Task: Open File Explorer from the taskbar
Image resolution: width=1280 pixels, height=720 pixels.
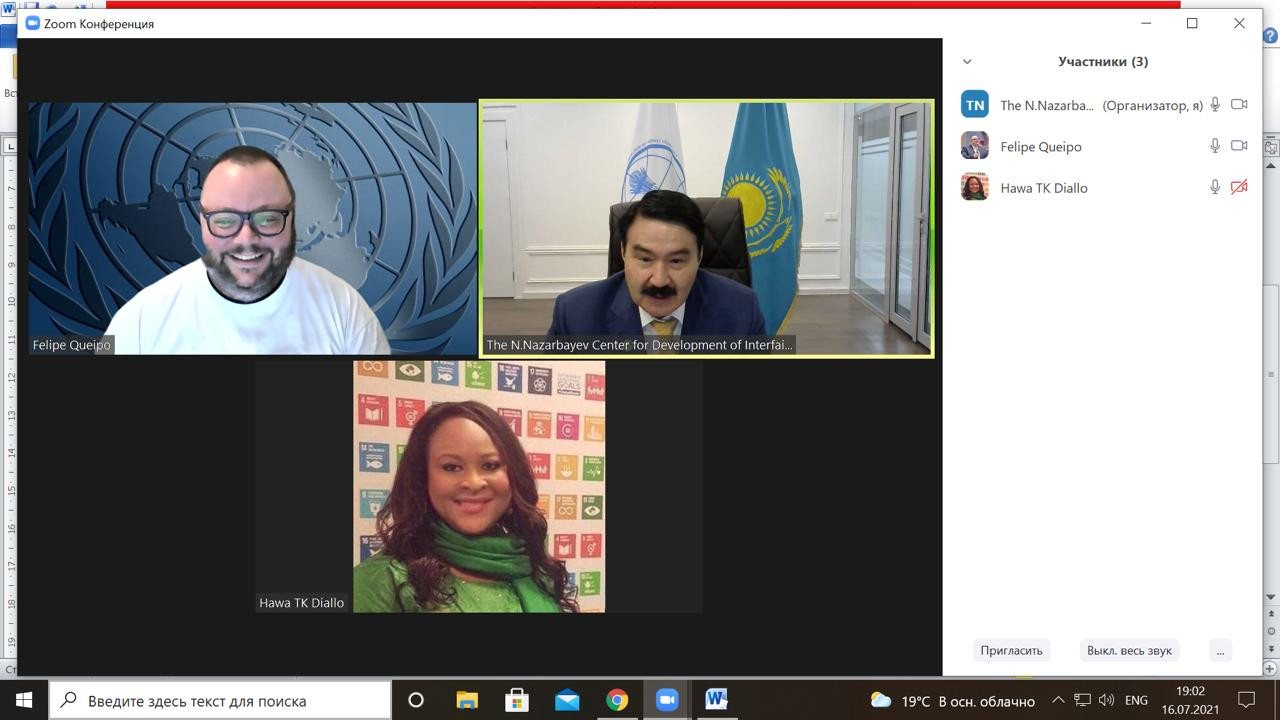Action: [x=467, y=700]
